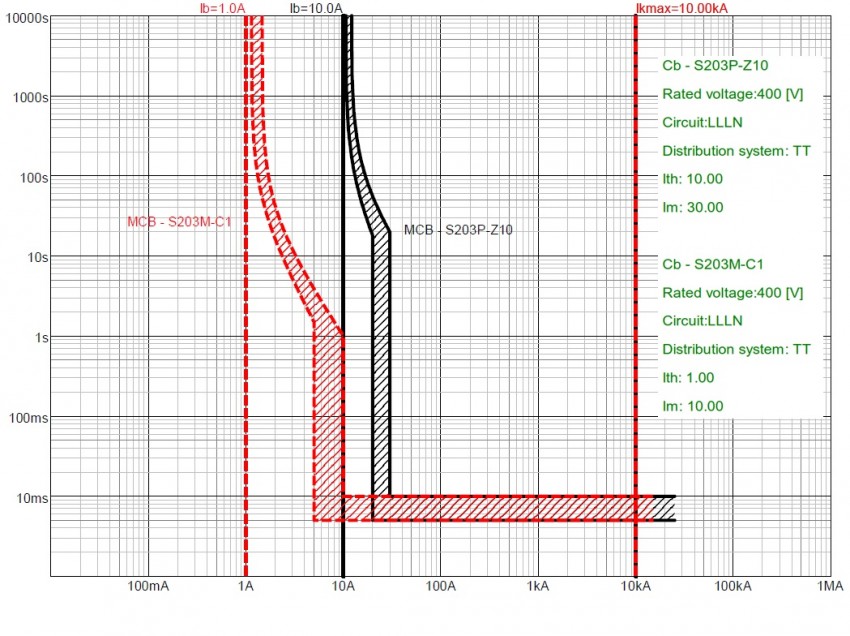Viewport: 850px width, 636px height.
Task: Click the 'Ib=1.0A' label at top
Action: (x=222, y=8)
